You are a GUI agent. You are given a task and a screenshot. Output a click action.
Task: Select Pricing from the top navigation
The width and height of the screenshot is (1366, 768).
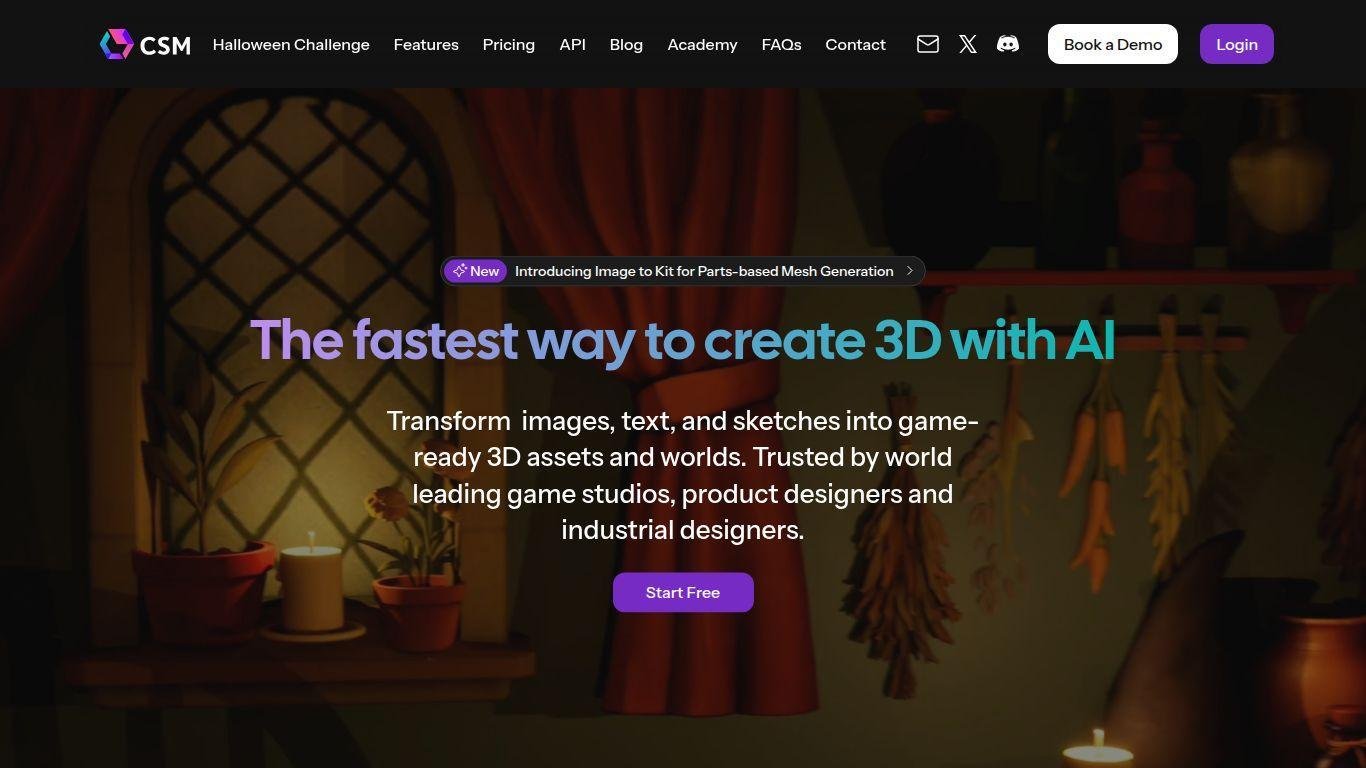pos(508,45)
